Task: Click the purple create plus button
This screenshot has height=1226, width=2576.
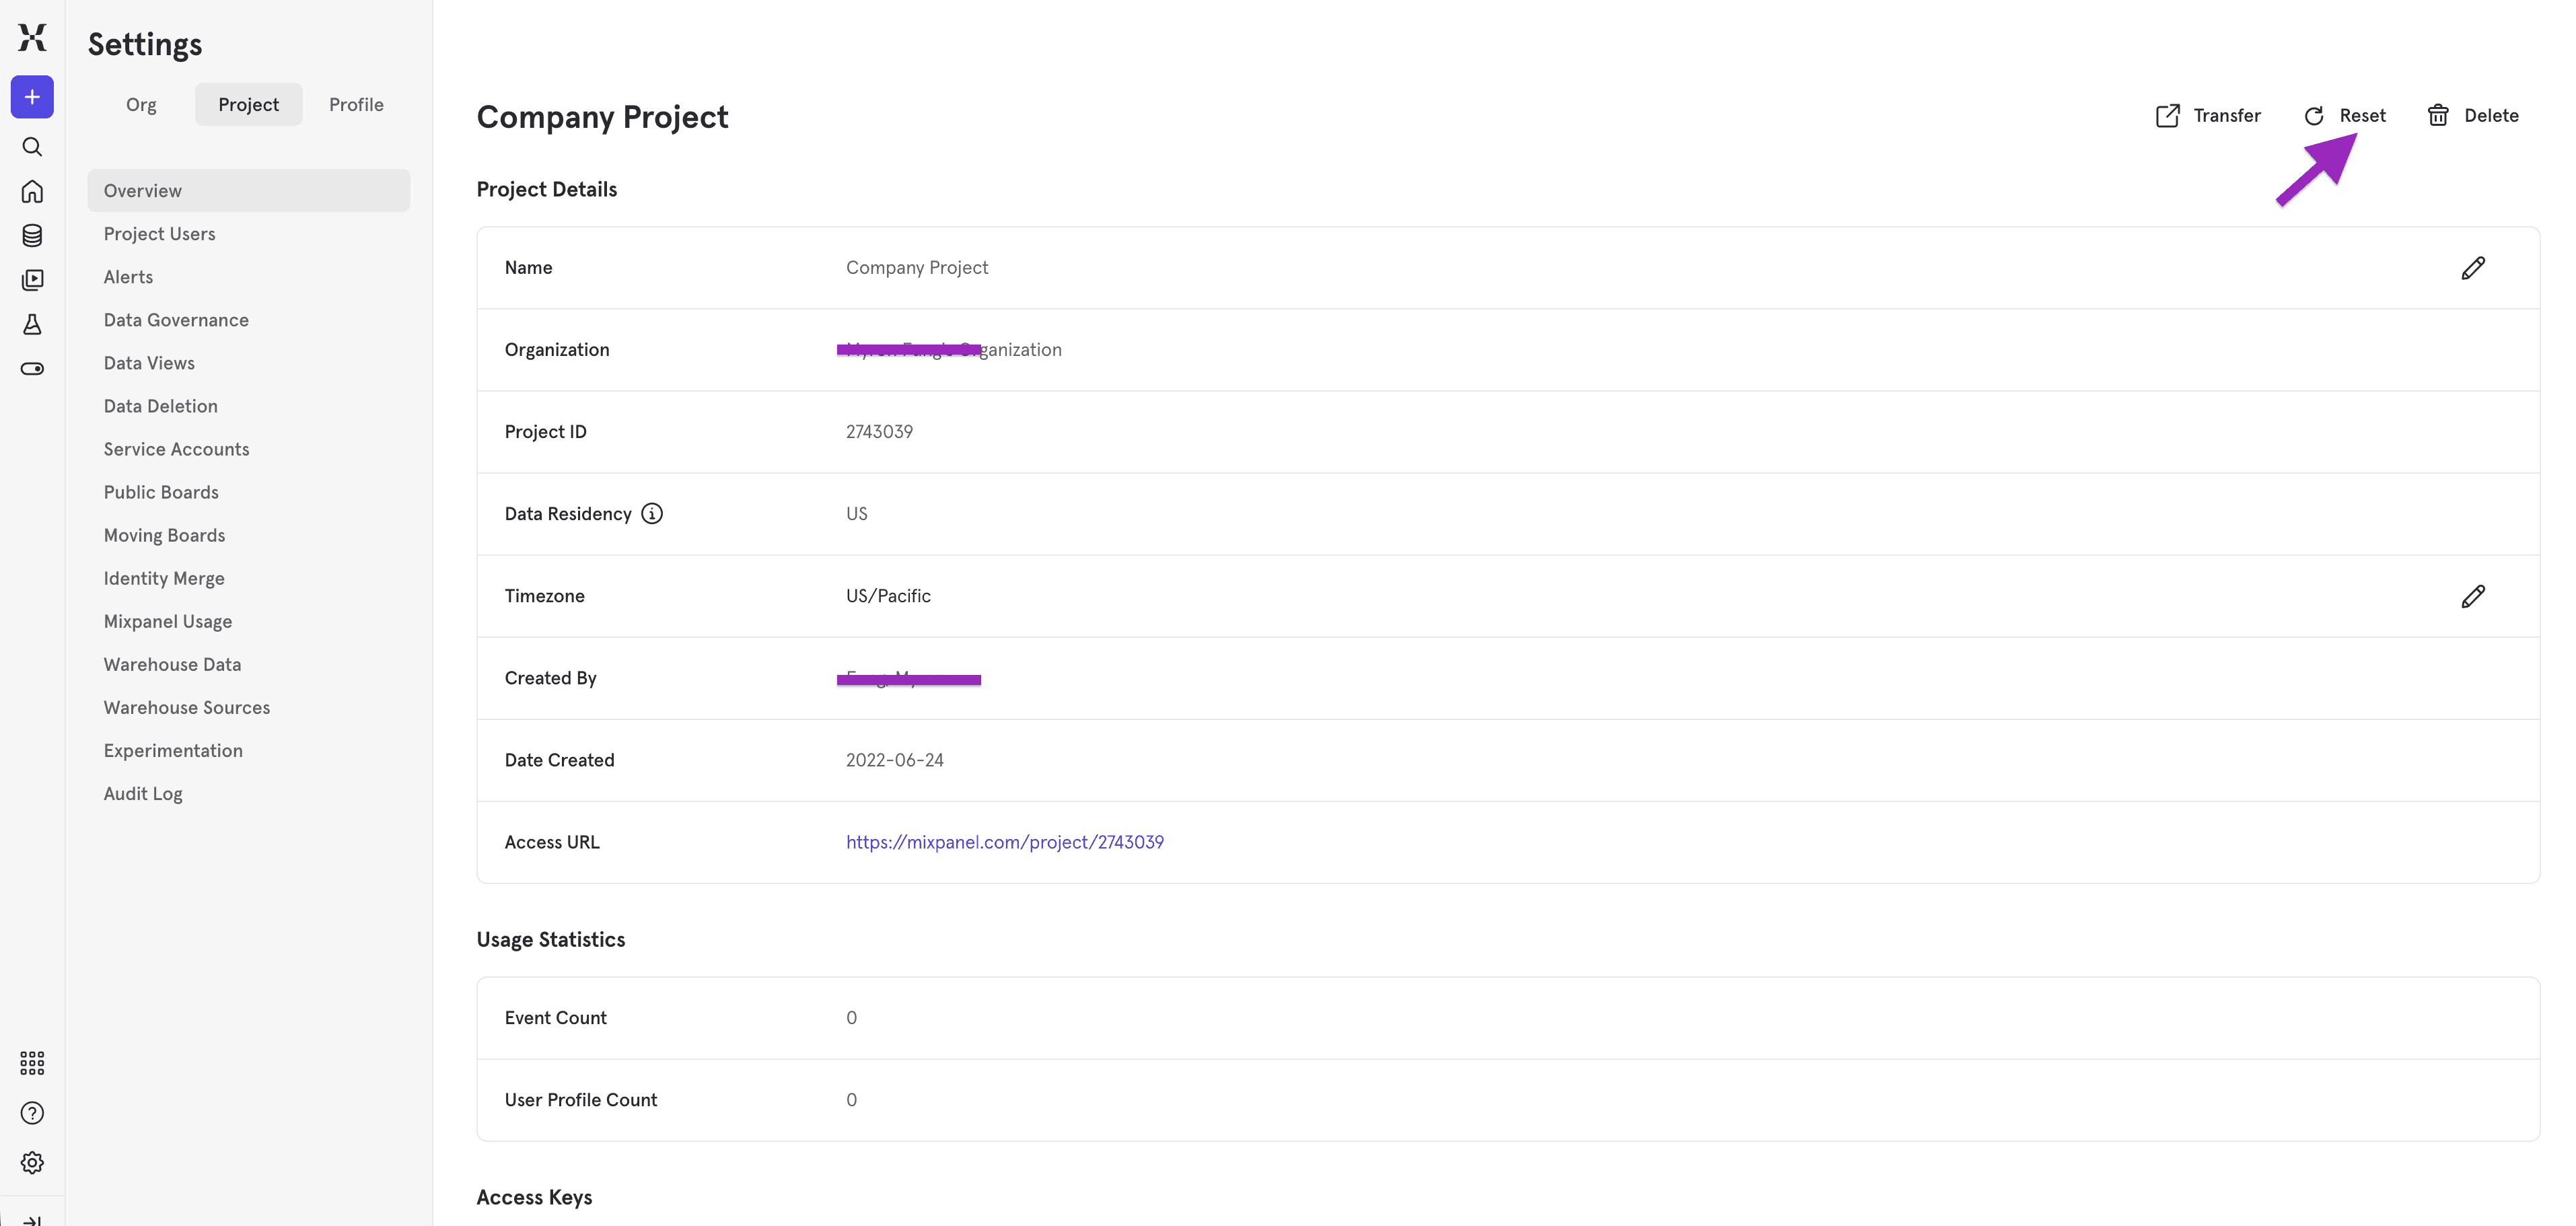Action: point(32,97)
